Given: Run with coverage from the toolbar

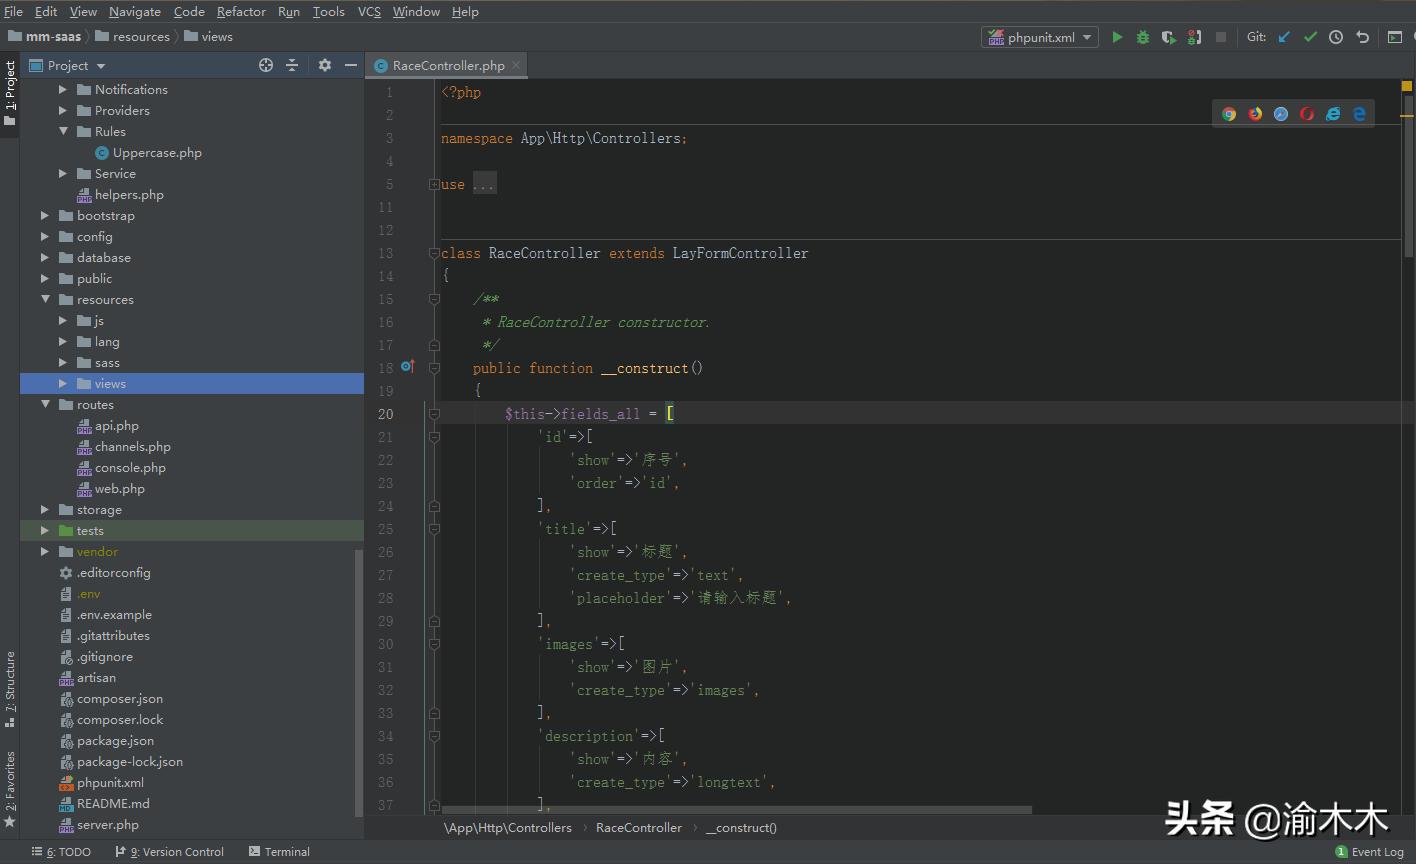Looking at the screenshot, I should 1168,37.
